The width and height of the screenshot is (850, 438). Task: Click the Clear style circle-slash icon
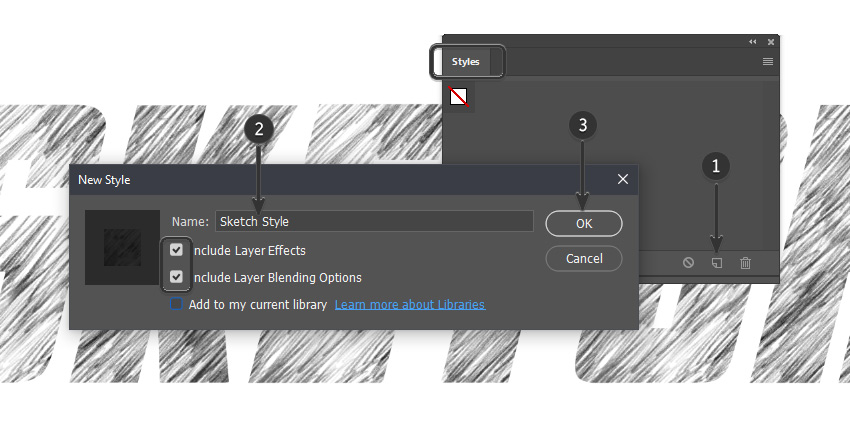point(688,263)
